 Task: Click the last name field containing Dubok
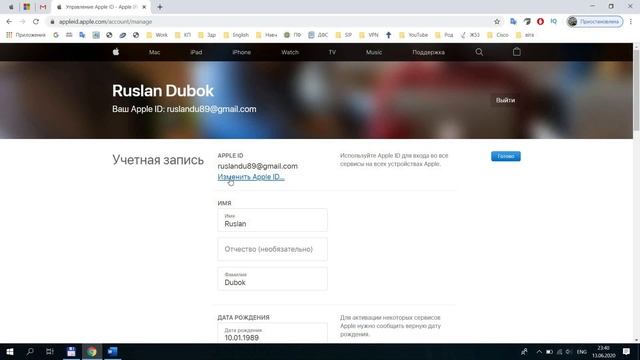[x=272, y=279]
